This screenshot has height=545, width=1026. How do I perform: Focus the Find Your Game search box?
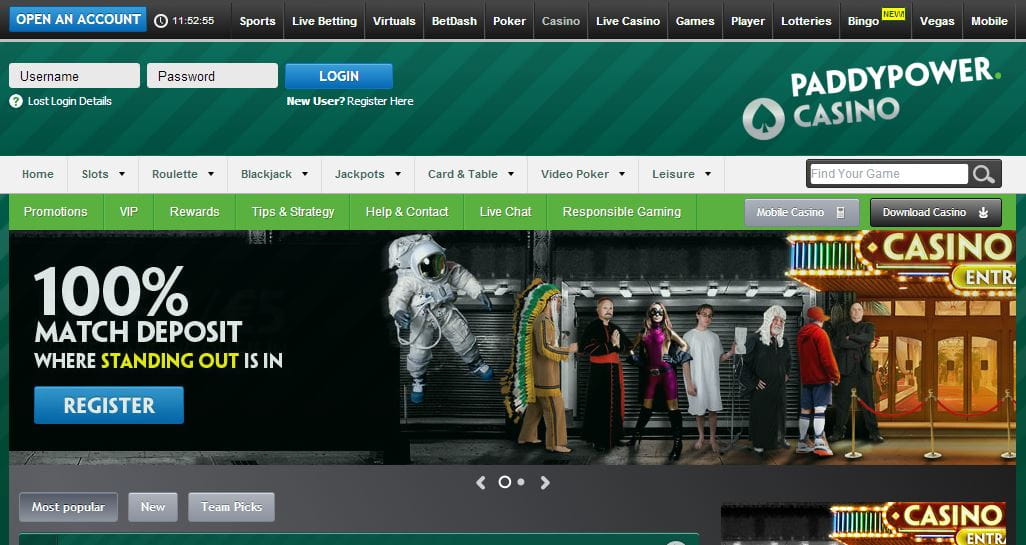[x=889, y=174]
